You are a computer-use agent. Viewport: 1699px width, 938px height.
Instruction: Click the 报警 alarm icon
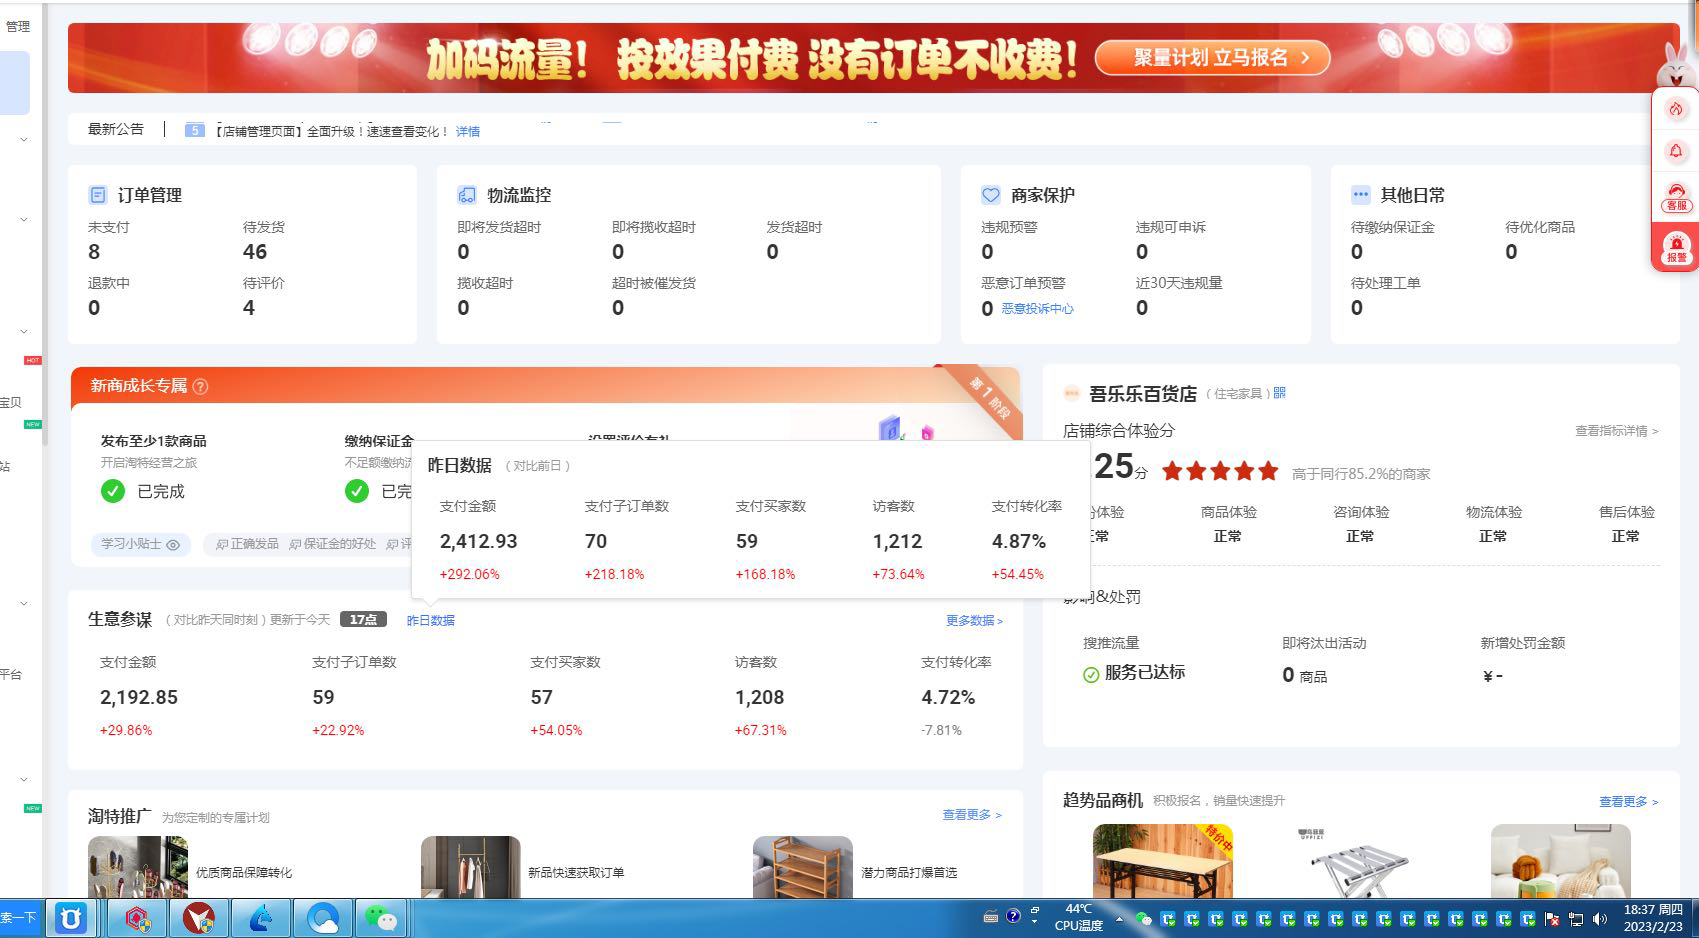click(1675, 248)
